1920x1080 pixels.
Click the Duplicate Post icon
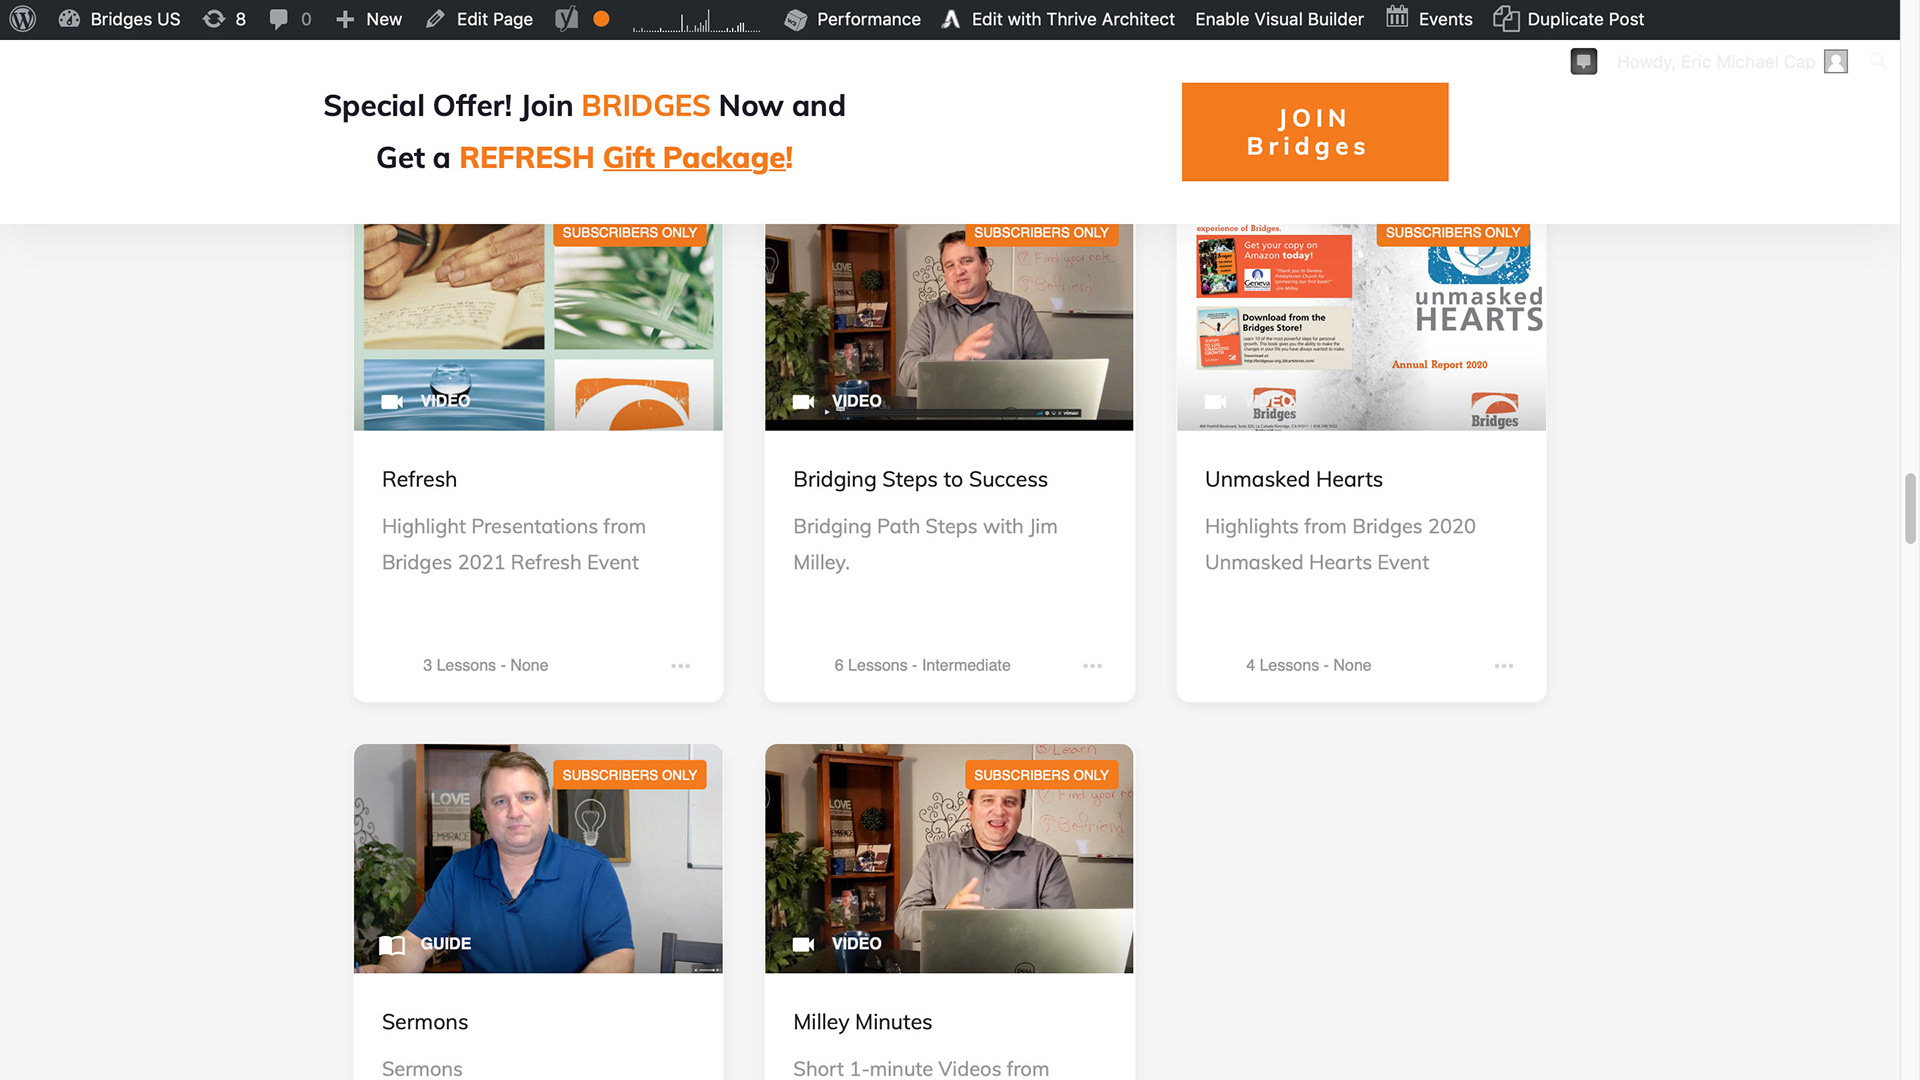(1503, 18)
